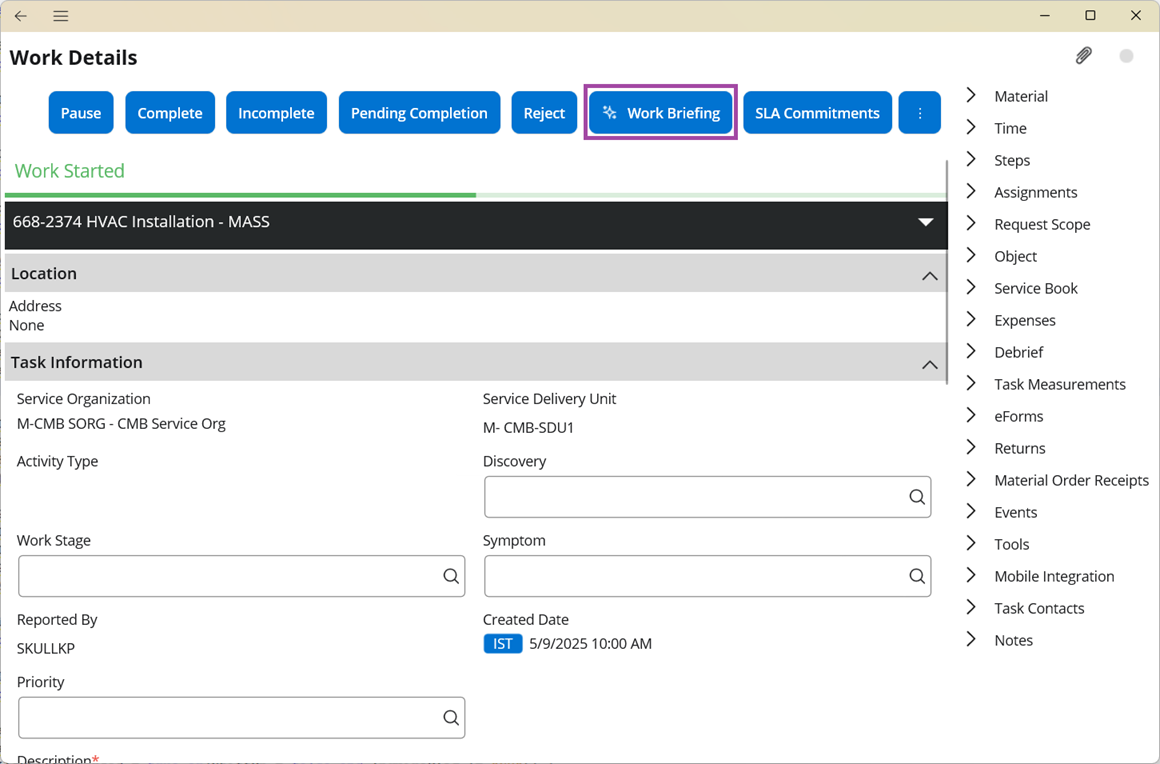Click the Discovery field search icon
This screenshot has height=764, width=1160.
[916, 497]
